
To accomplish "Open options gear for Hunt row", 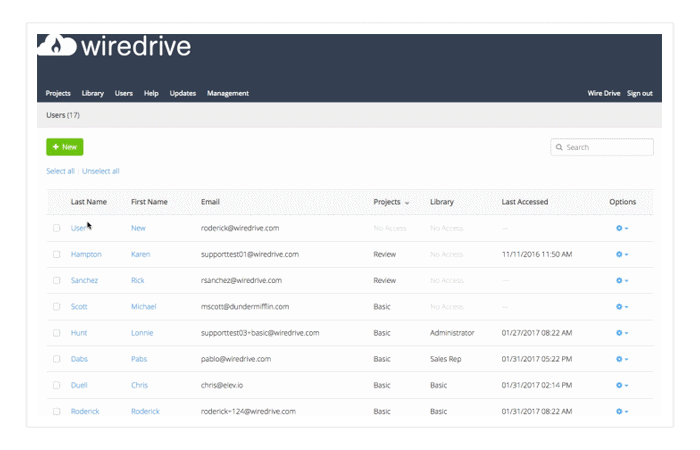I will pyautogui.click(x=622, y=333).
